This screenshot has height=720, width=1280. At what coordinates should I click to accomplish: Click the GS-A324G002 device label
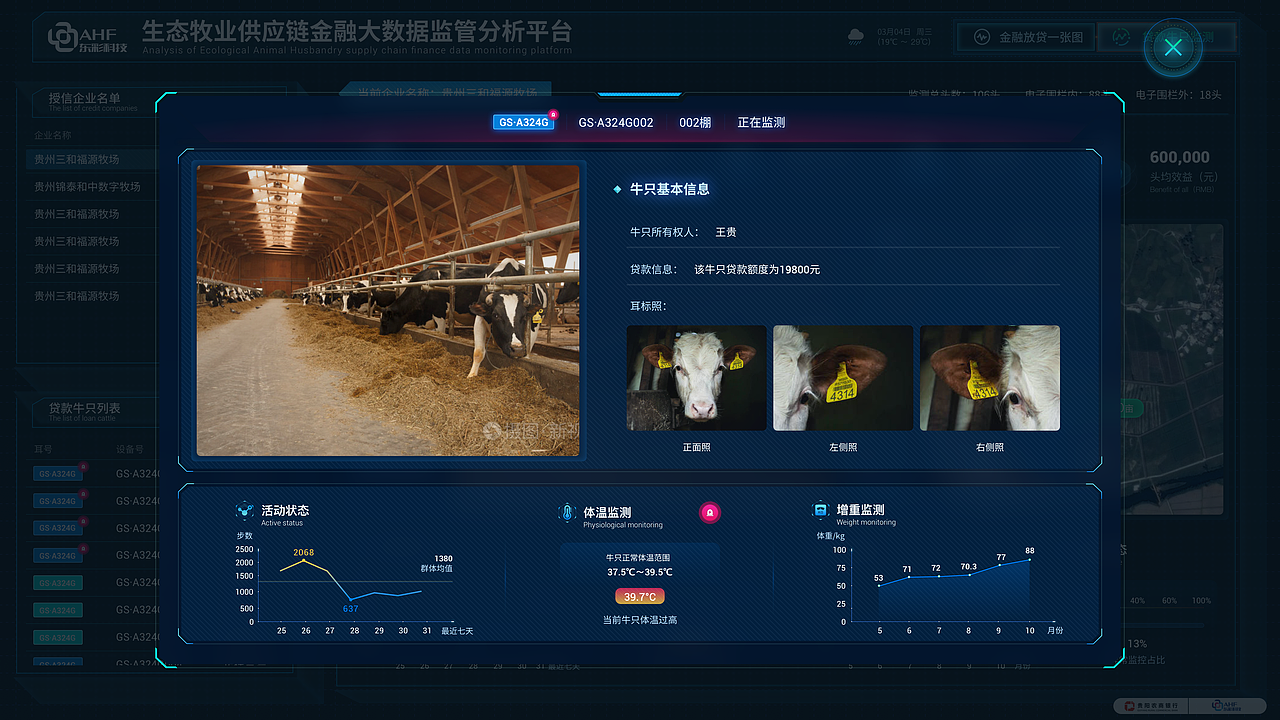pyautogui.click(x=616, y=122)
